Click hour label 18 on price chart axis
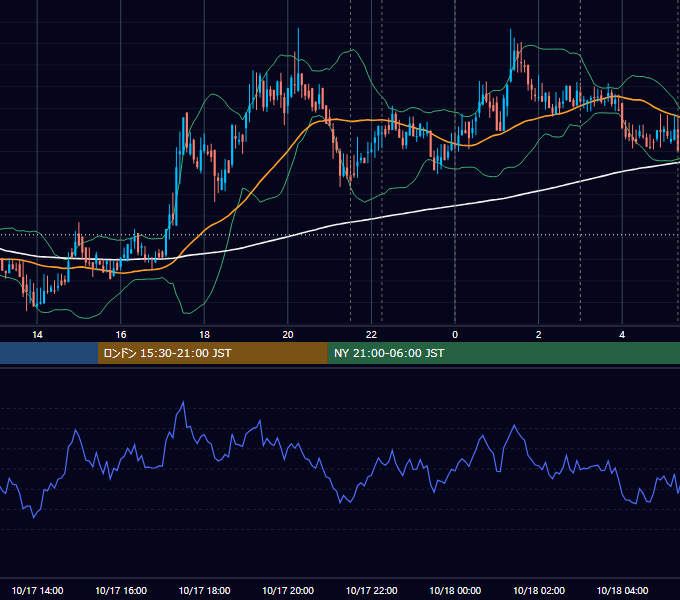 click(x=204, y=335)
